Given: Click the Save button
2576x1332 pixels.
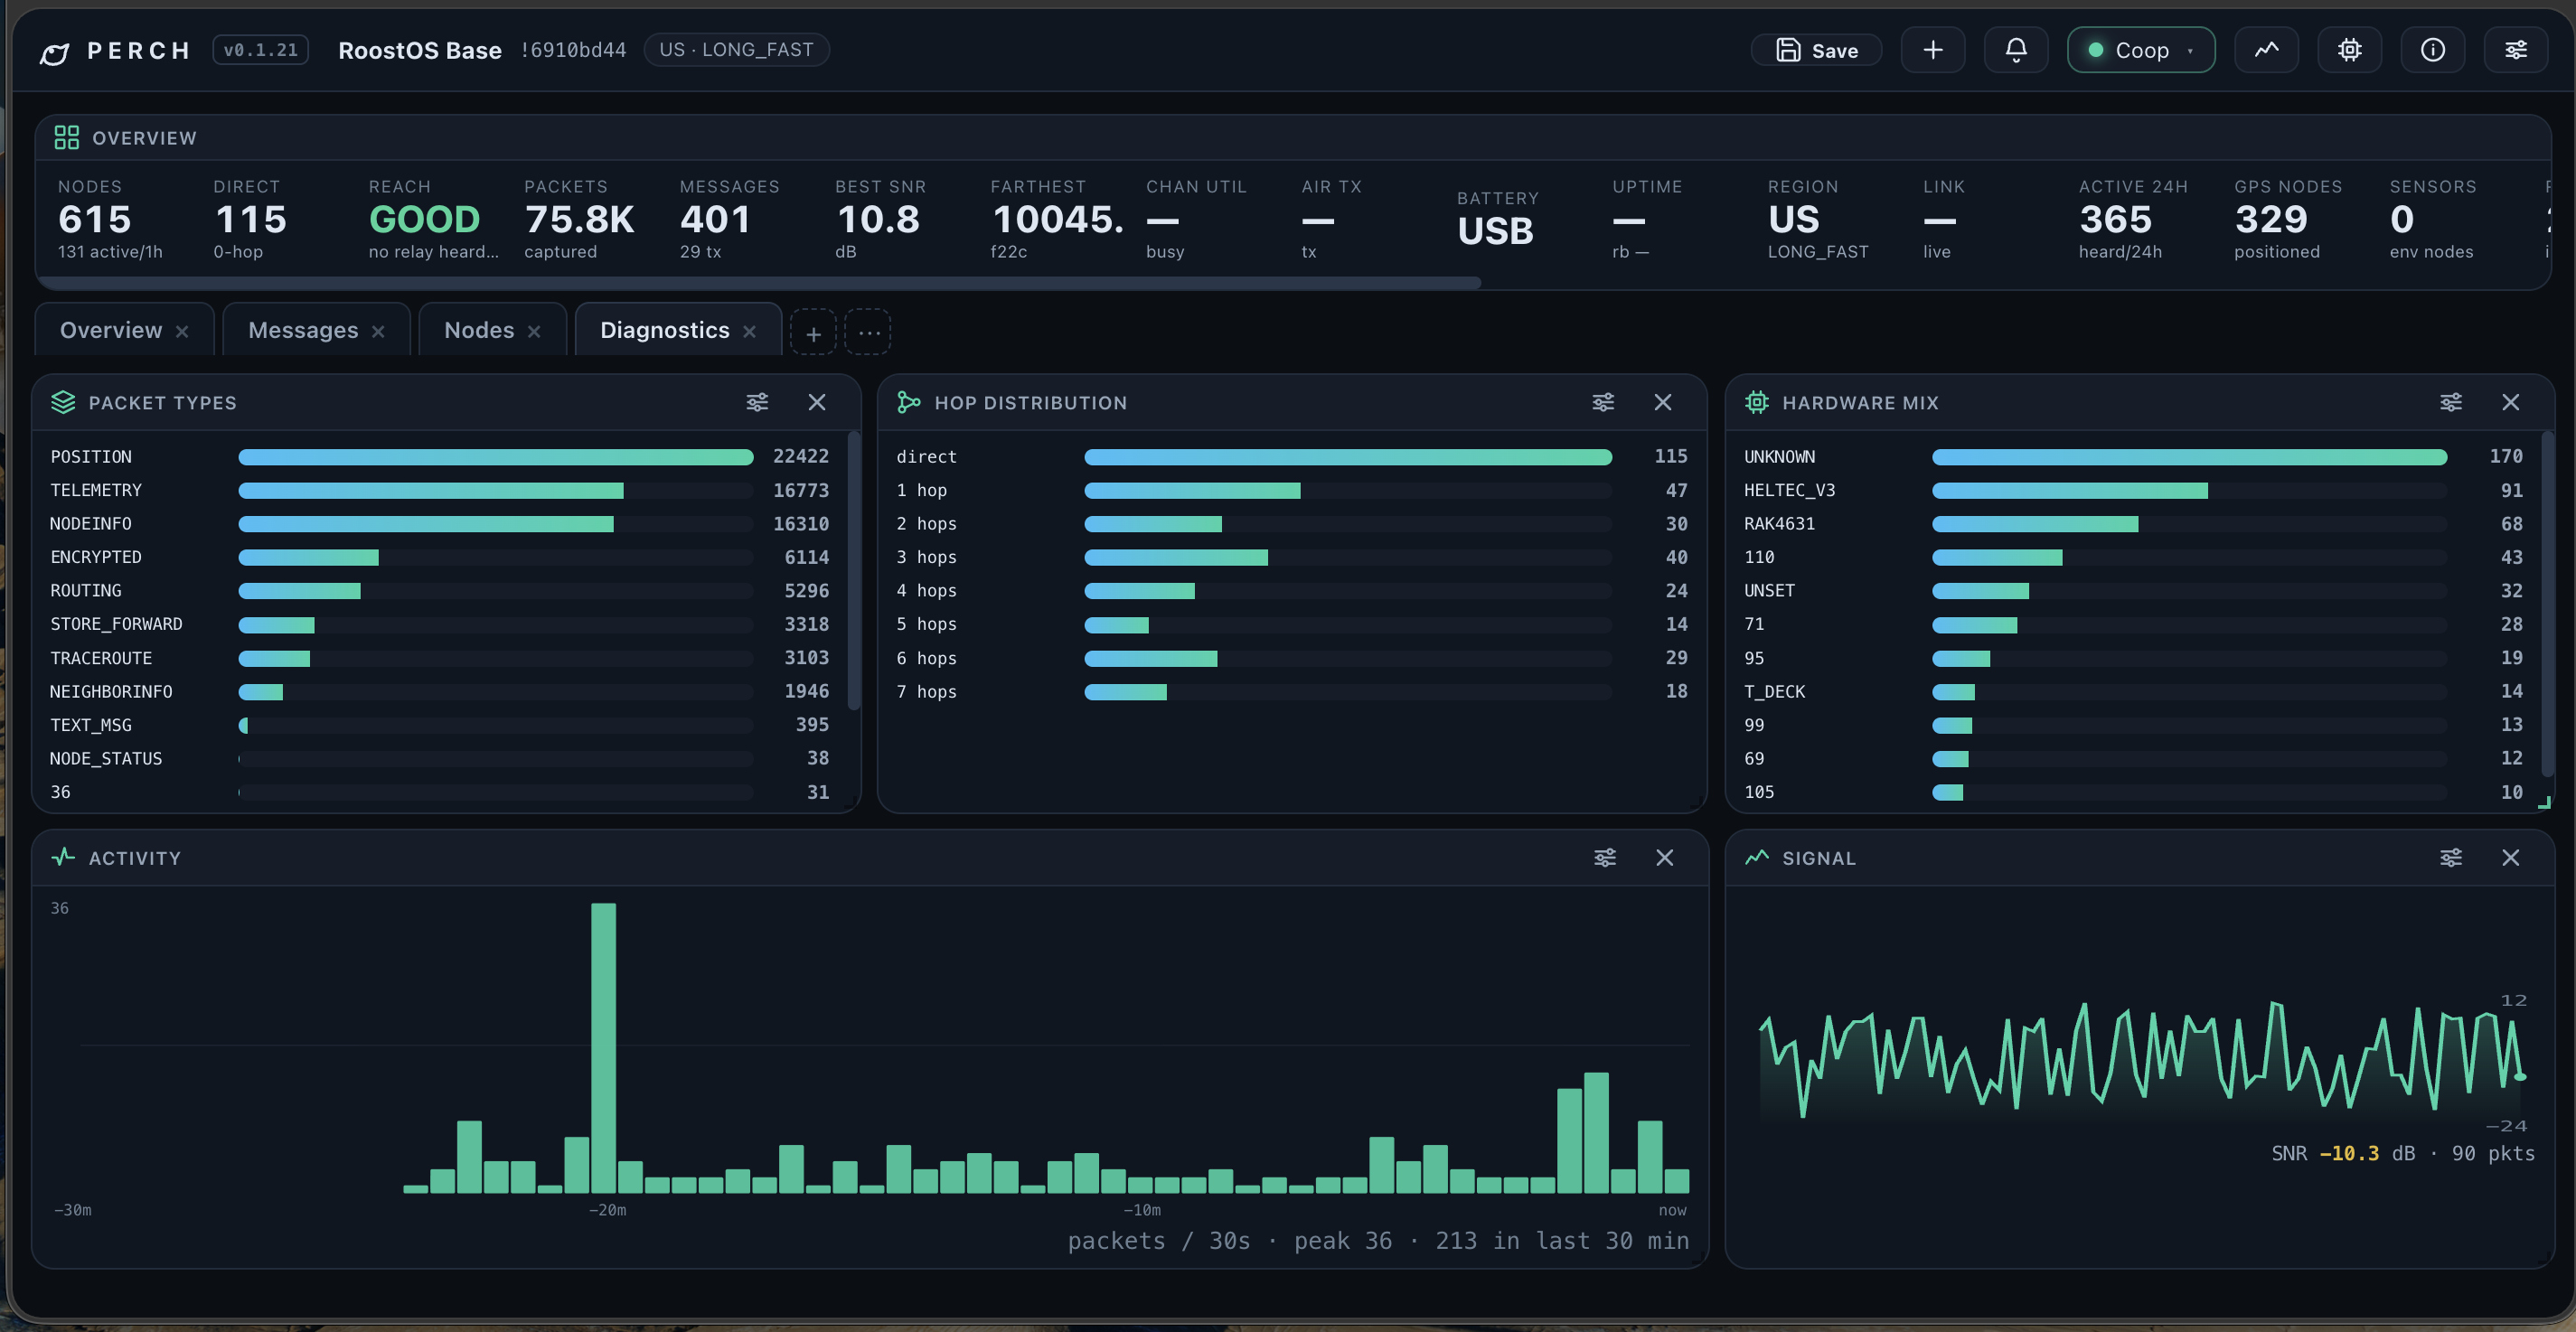Looking at the screenshot, I should (1816, 50).
